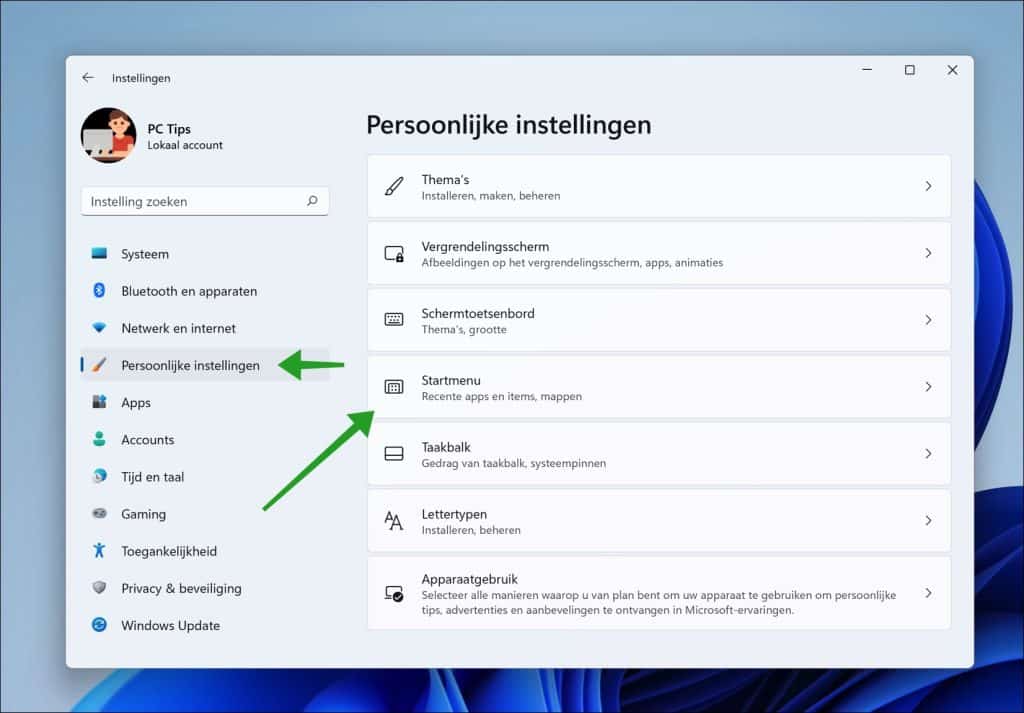This screenshot has height=713, width=1024.
Task: Open Windows Update section
Action: (205, 626)
